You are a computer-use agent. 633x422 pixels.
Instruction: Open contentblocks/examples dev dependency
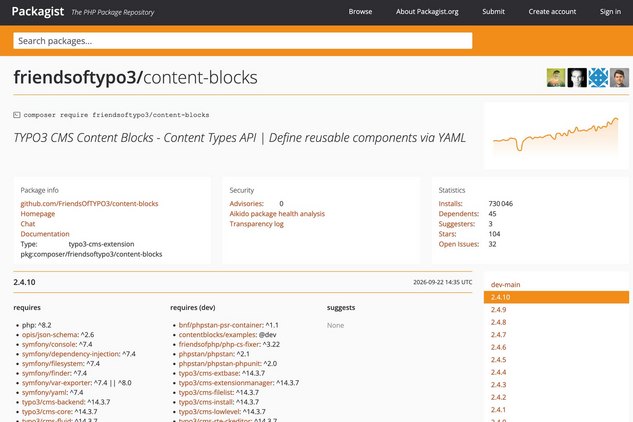click(x=217, y=334)
